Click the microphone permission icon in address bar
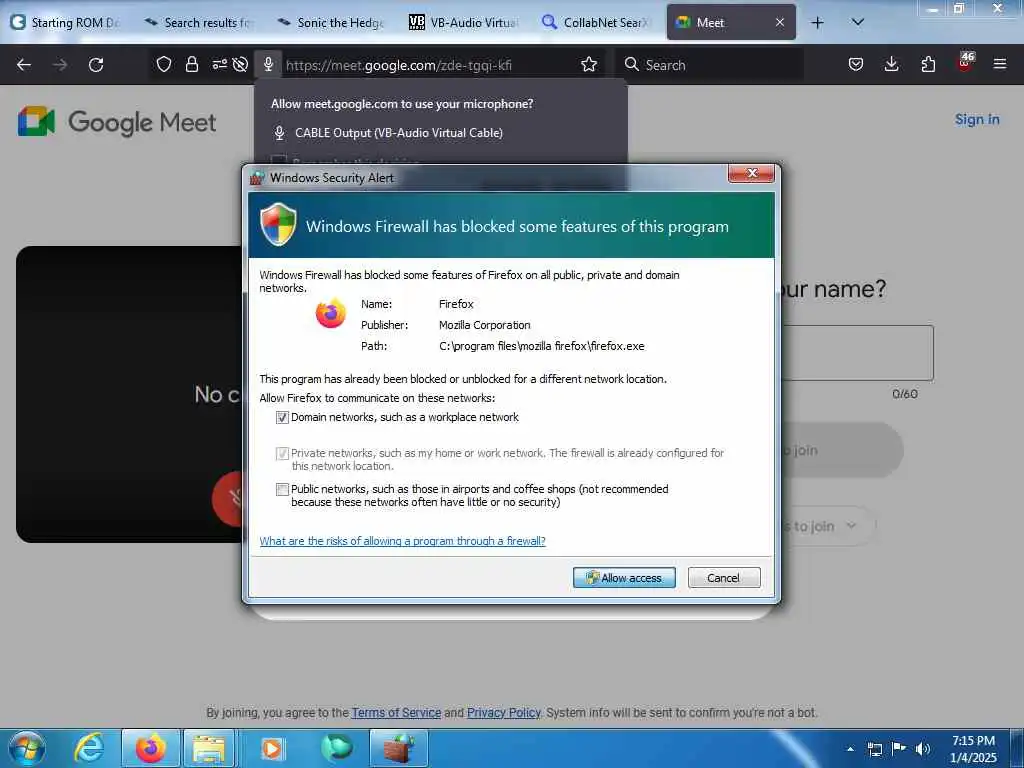 point(268,64)
